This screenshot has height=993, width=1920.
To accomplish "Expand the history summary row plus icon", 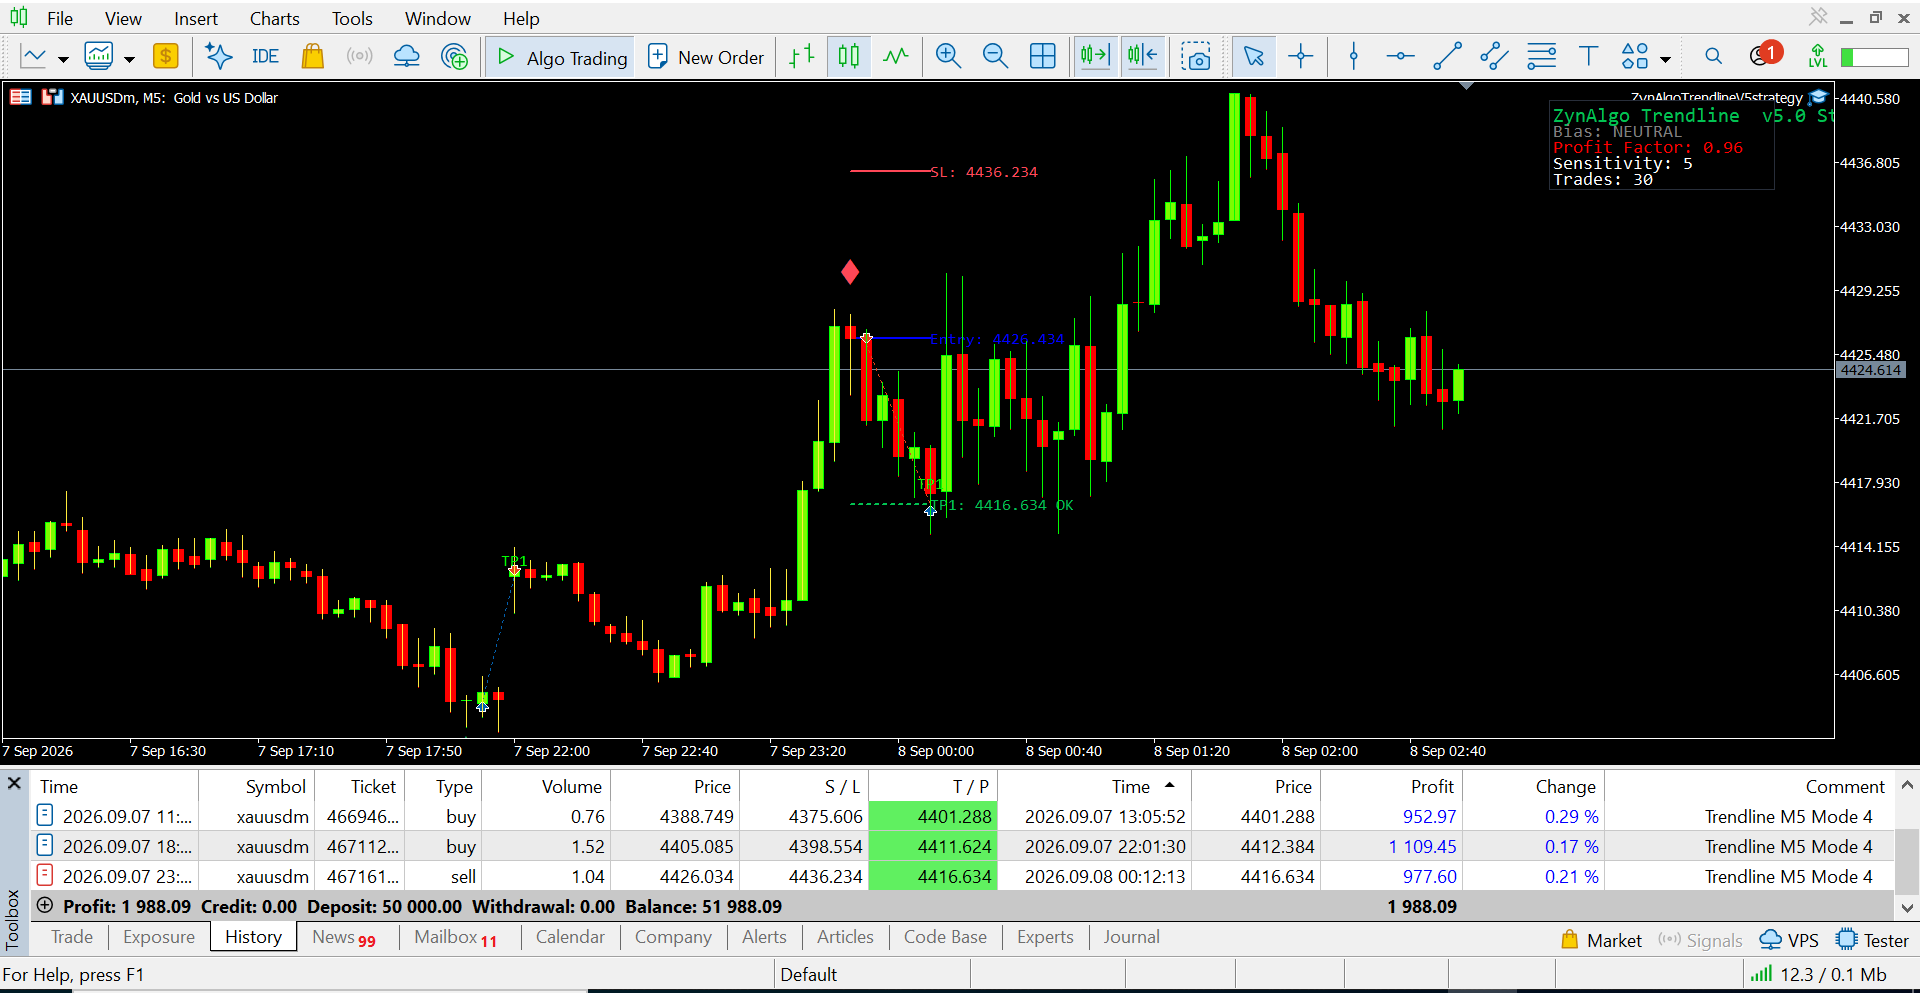I will 44,905.
